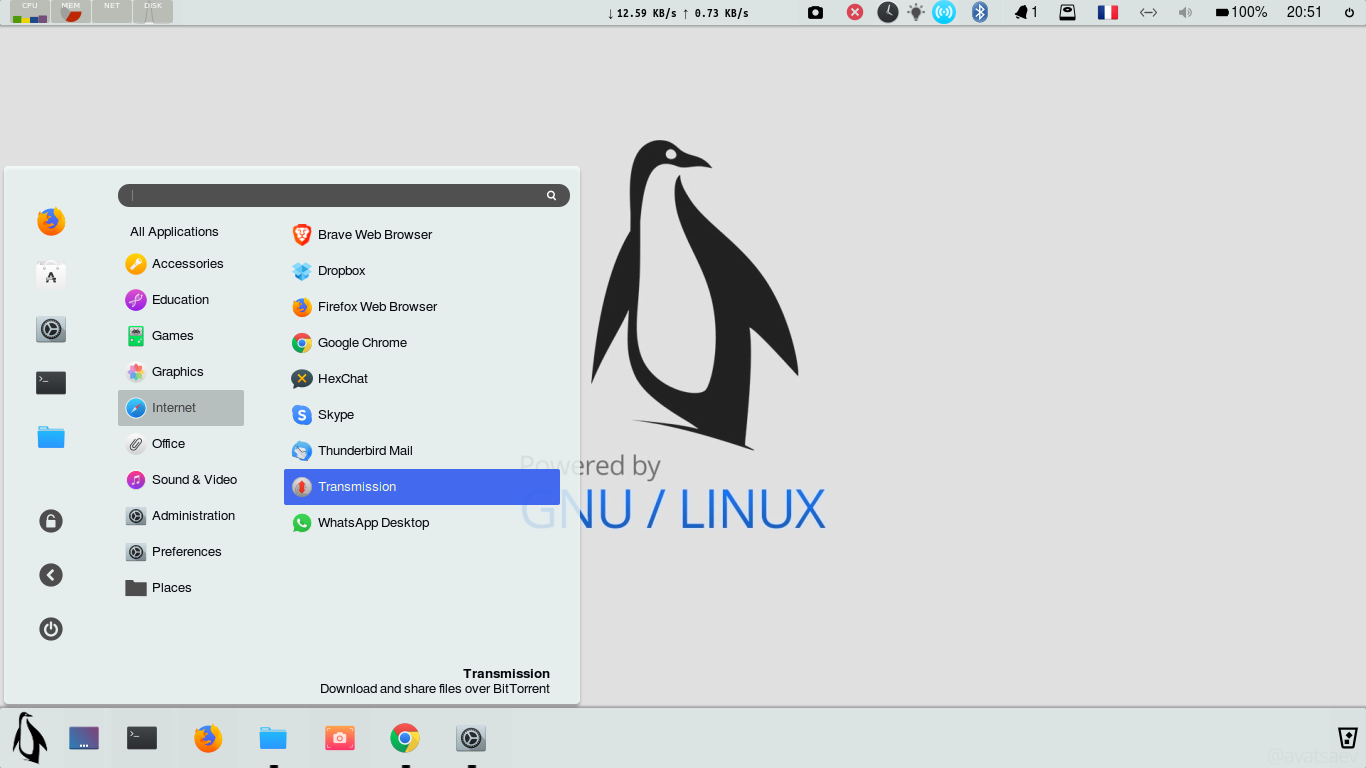Click the lock screen button in menu

click(51, 521)
